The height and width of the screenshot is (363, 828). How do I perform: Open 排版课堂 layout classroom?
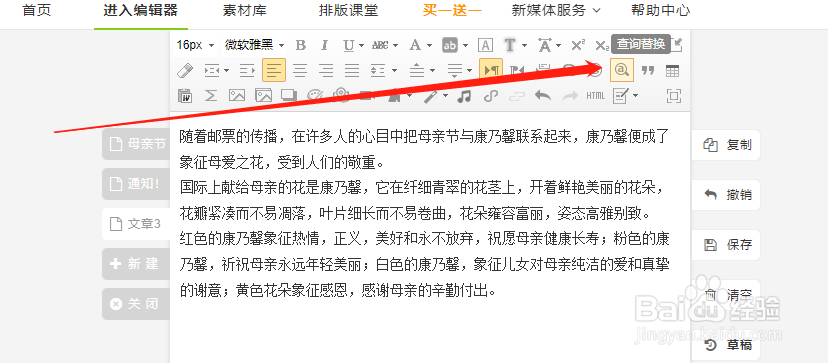pos(349,10)
